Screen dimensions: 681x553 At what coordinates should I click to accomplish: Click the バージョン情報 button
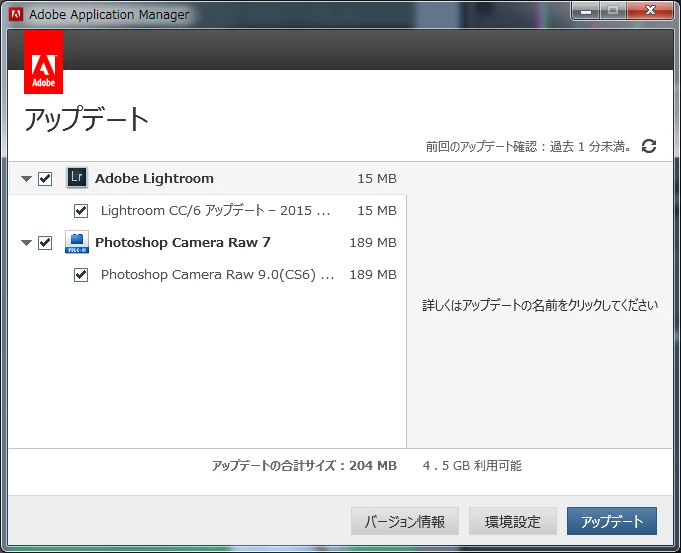[x=405, y=521]
